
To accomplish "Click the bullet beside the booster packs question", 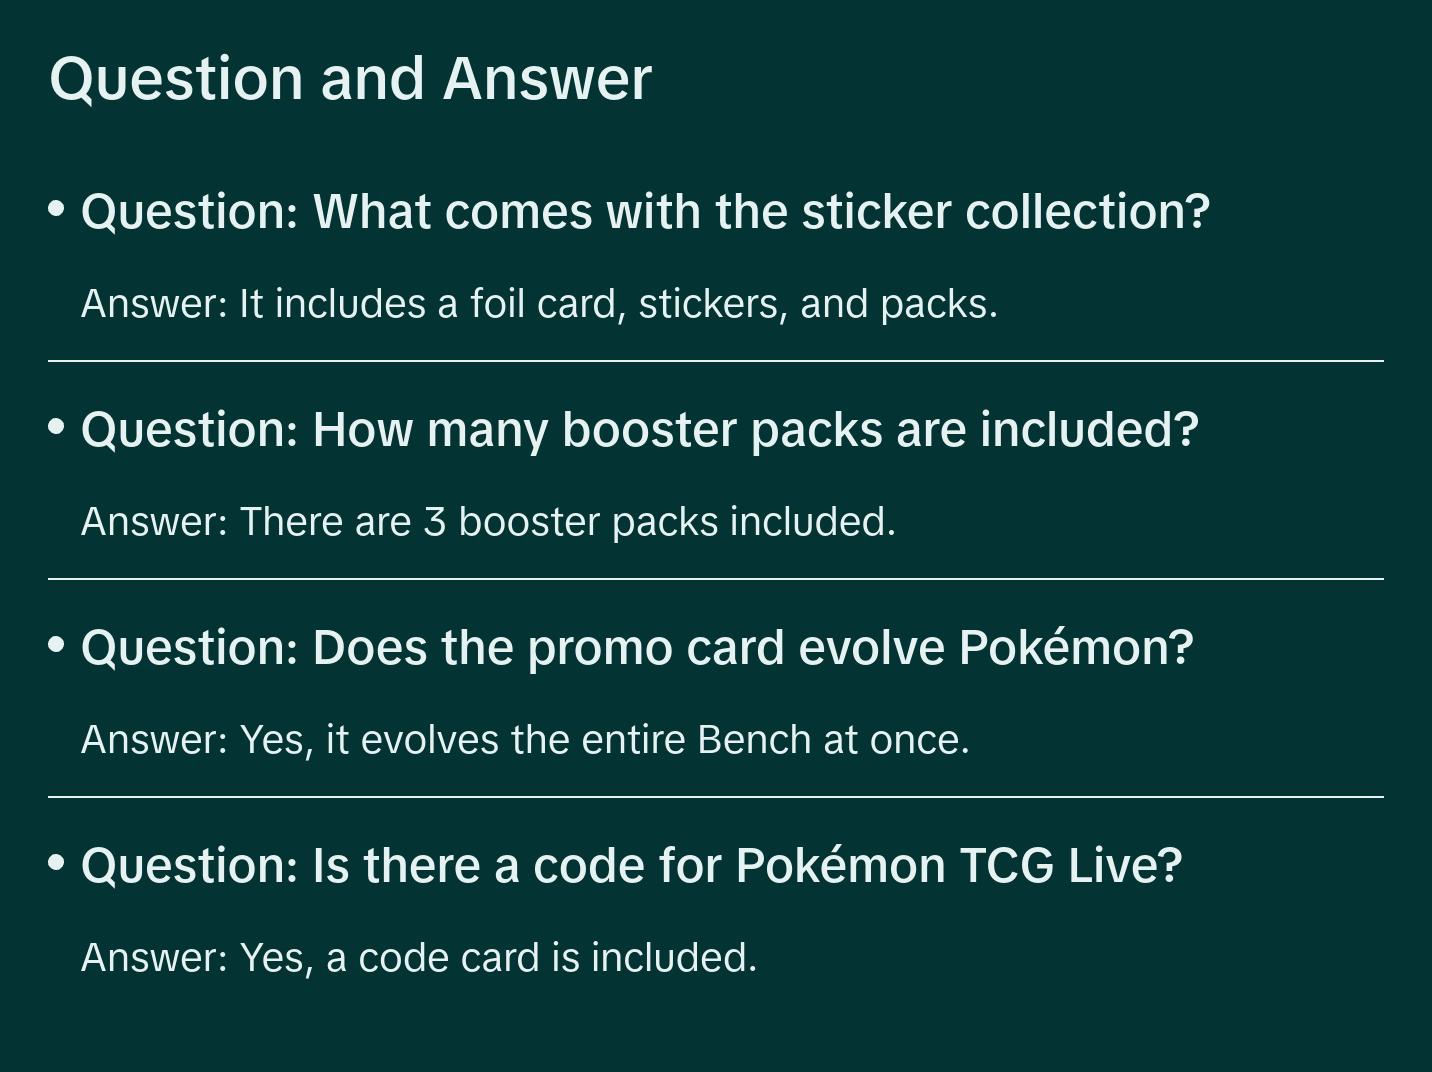I will coord(57,427).
